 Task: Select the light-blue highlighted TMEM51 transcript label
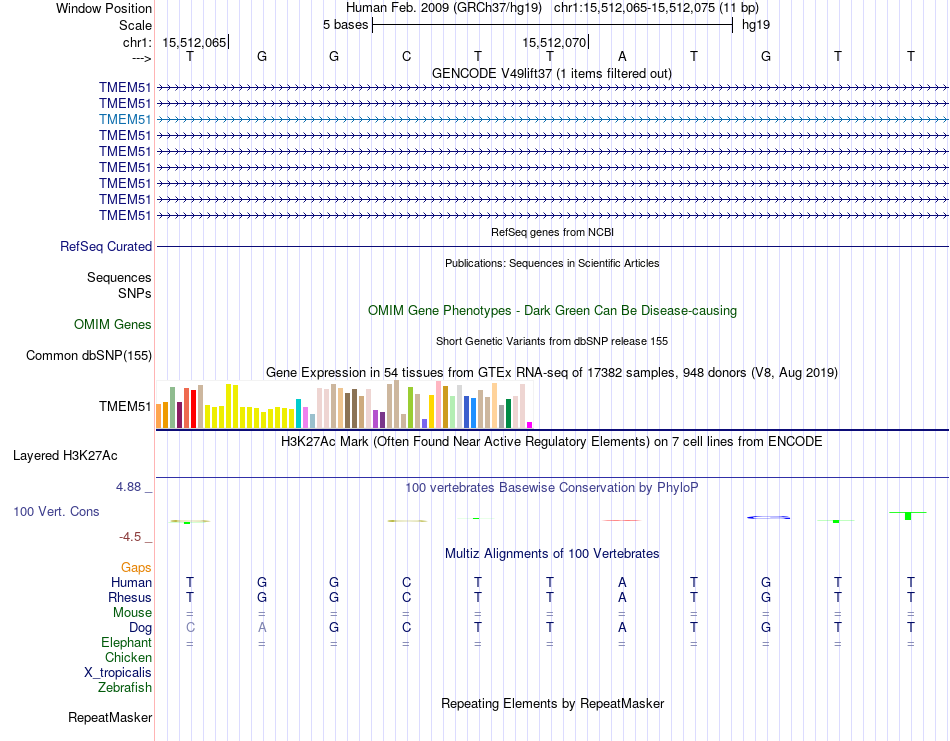tap(125, 119)
